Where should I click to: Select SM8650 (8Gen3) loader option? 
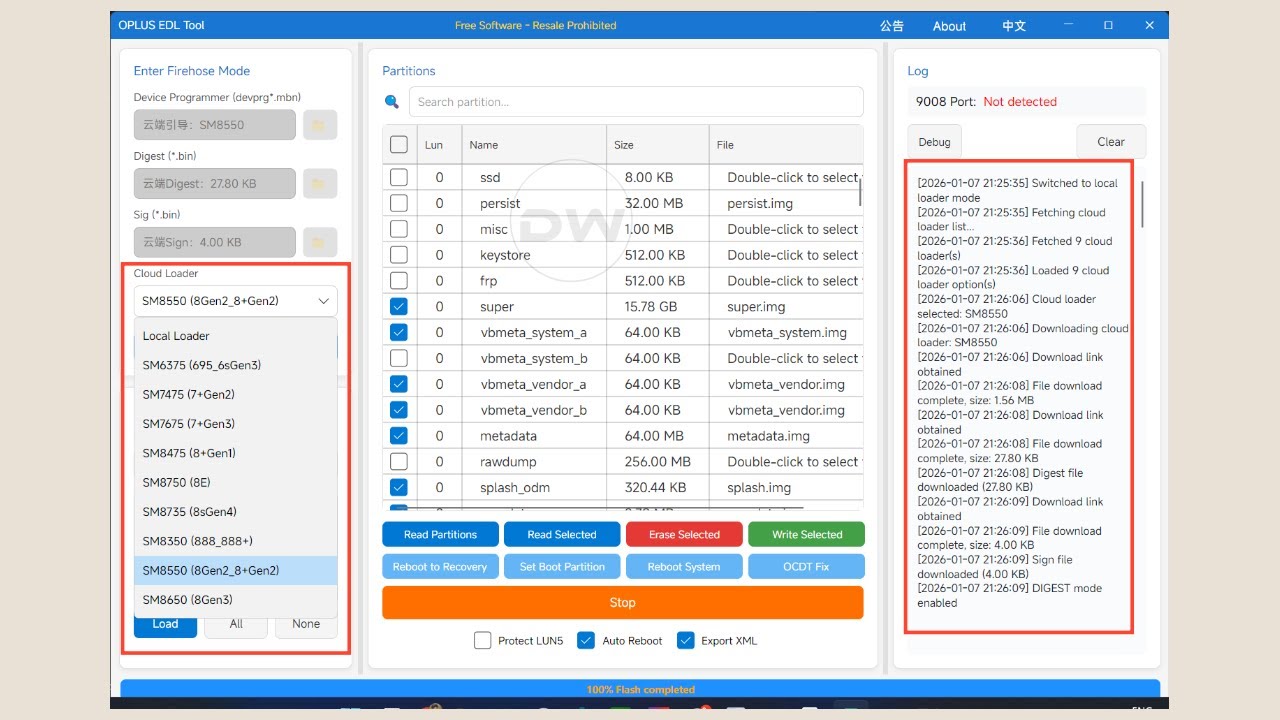pyautogui.click(x=236, y=600)
